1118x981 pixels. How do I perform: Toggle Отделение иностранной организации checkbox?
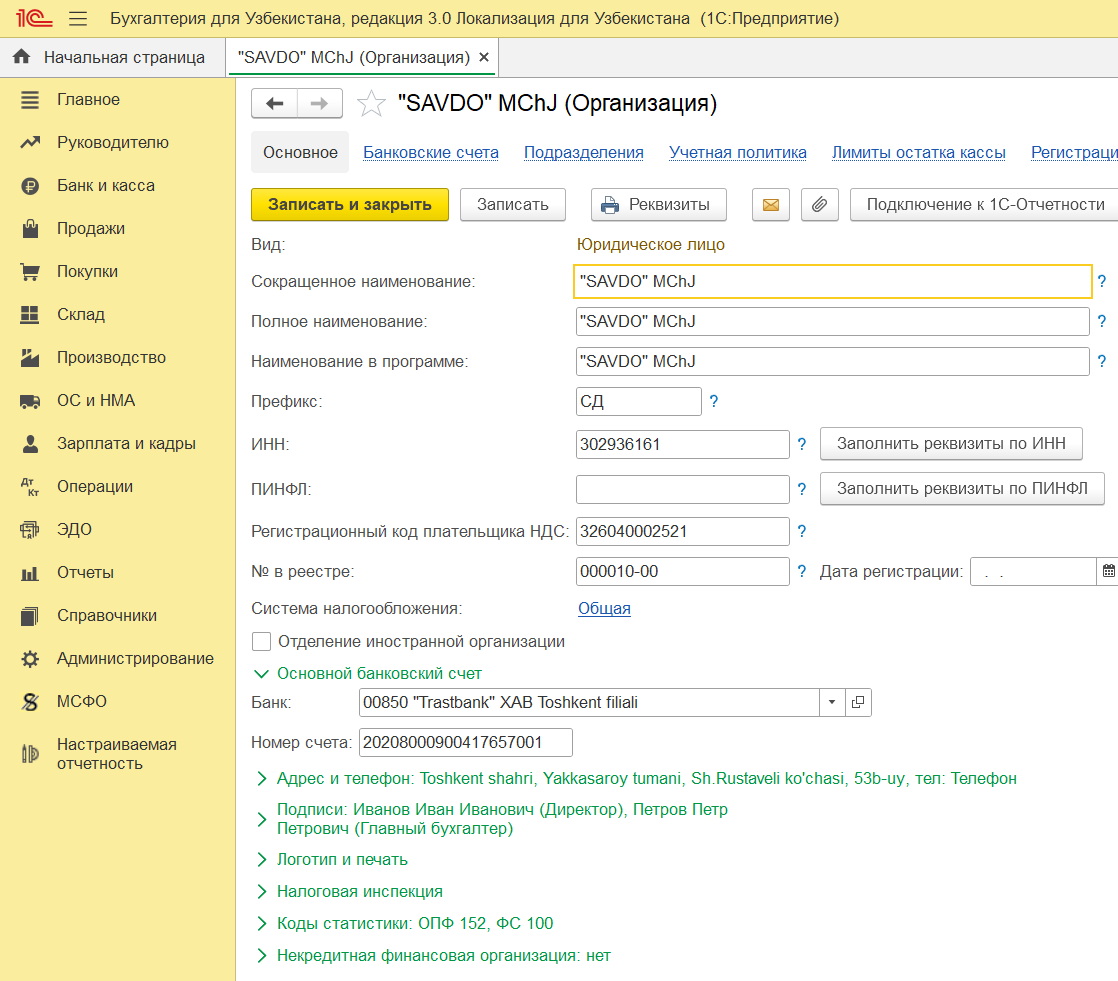pos(262,642)
